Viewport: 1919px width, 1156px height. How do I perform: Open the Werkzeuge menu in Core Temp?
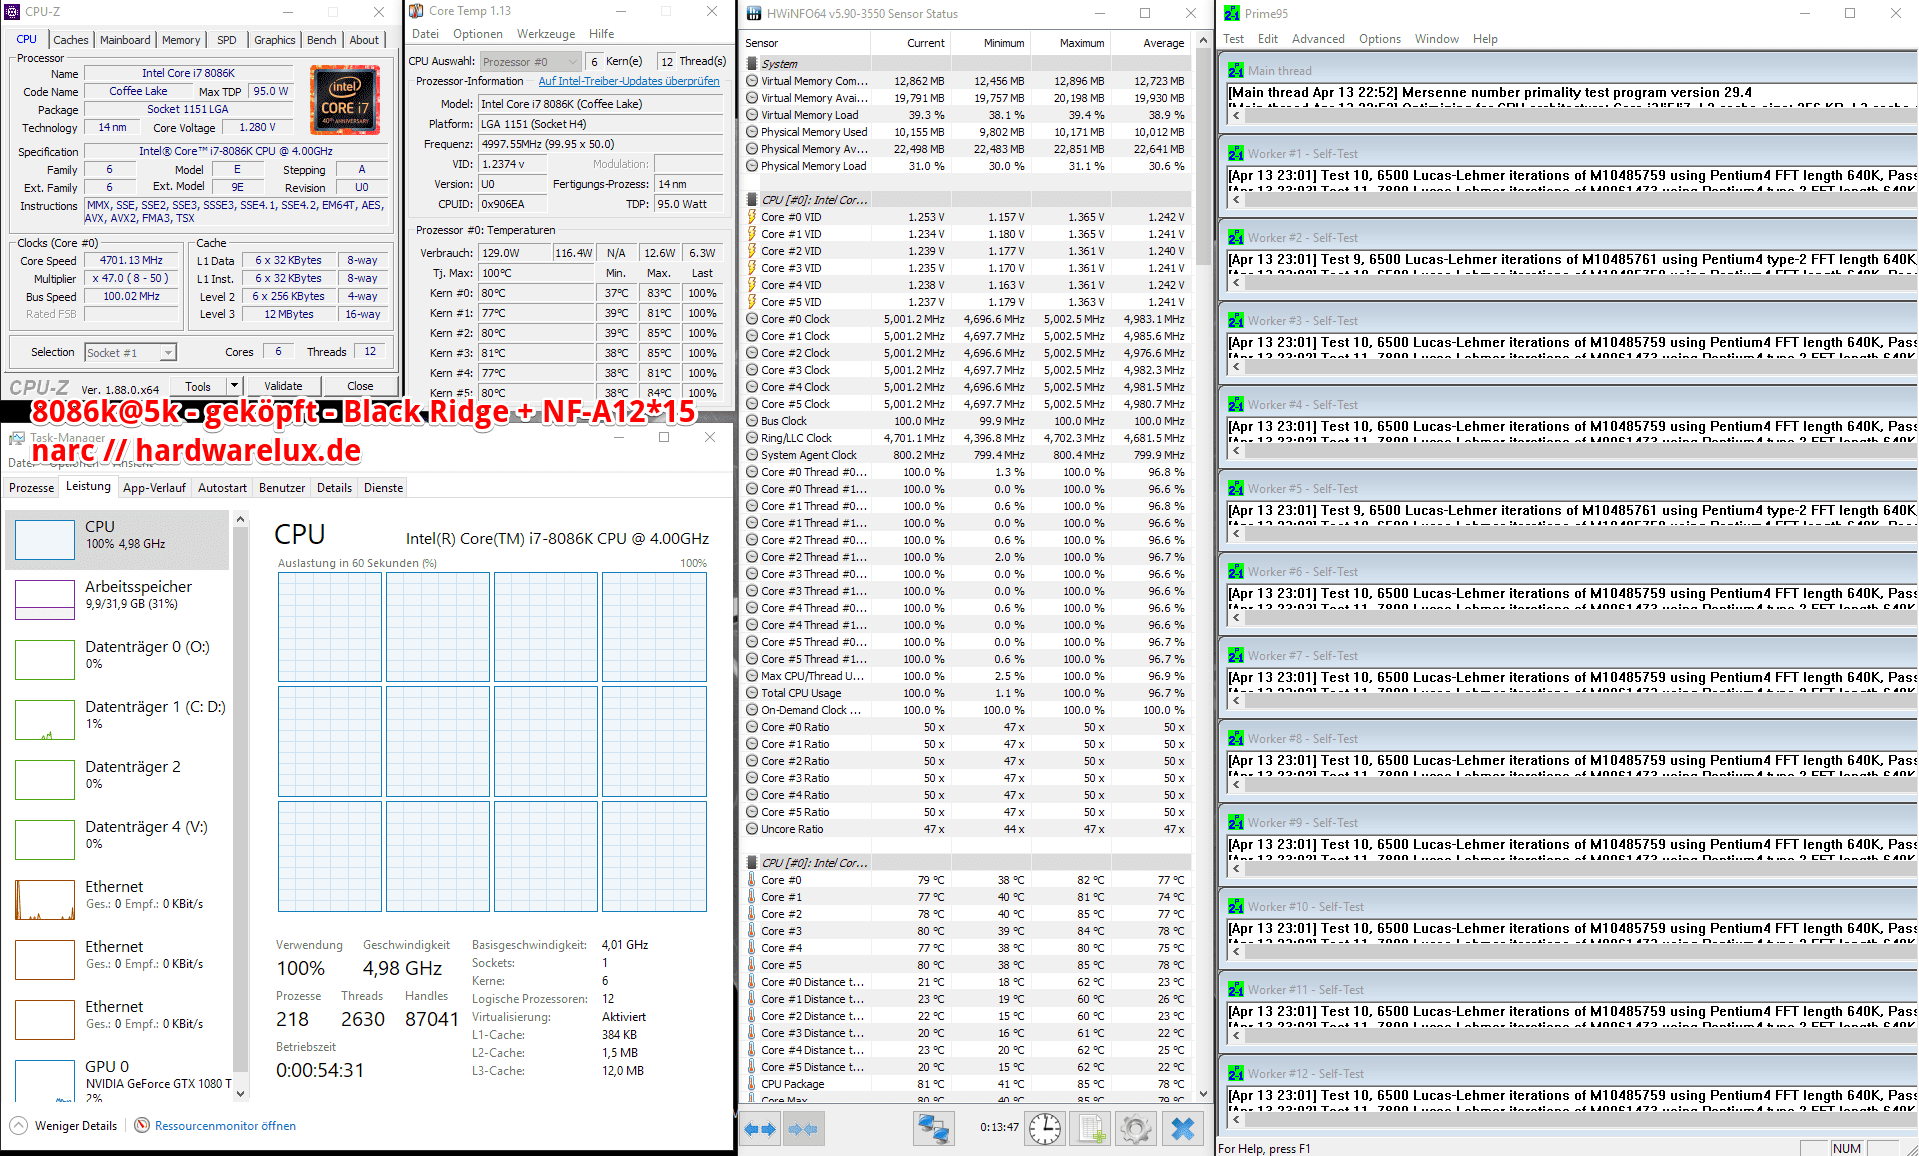click(x=546, y=34)
